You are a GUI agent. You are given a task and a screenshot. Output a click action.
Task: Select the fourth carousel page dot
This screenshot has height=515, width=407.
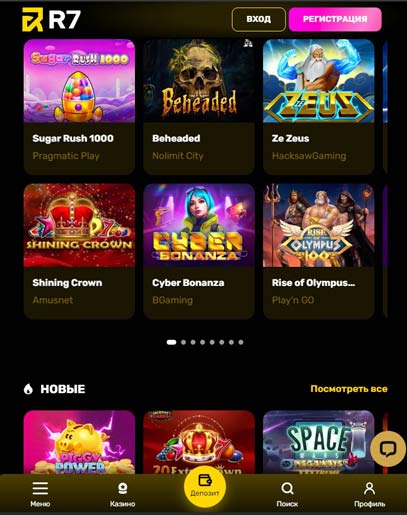(x=202, y=342)
